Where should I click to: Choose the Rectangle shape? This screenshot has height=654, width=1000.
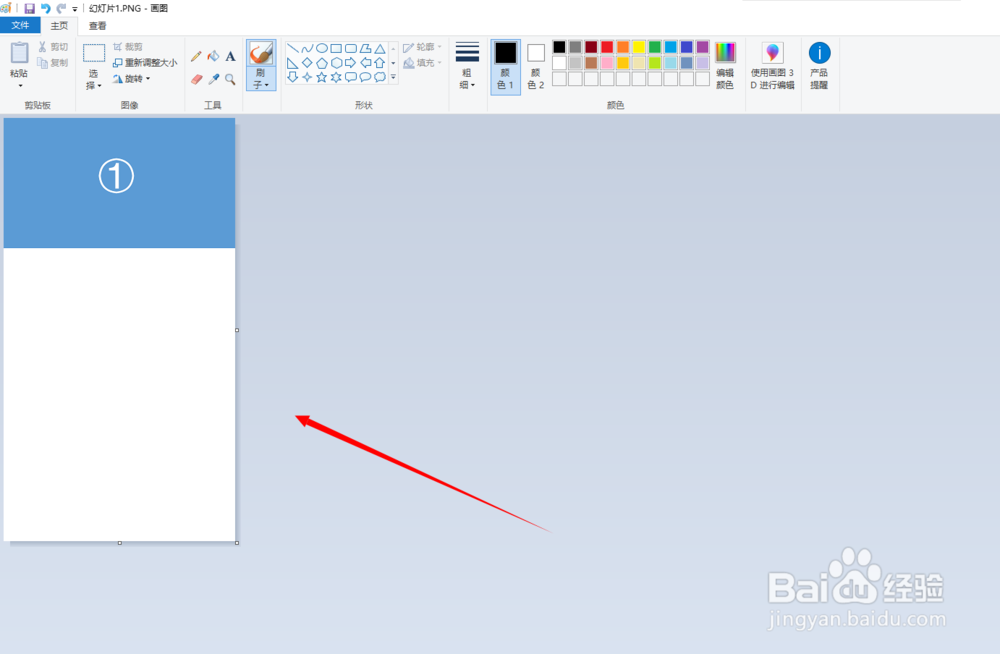(336, 48)
